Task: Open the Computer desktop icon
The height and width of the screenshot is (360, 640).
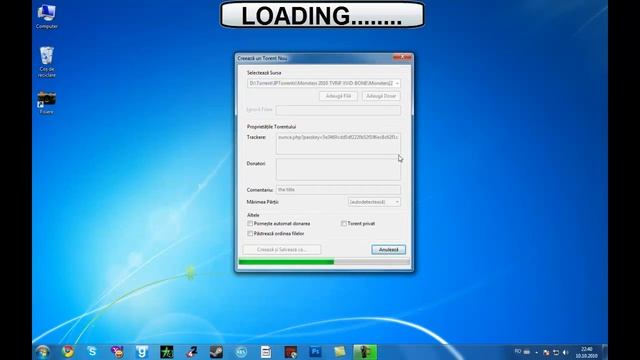Action: click(47, 17)
